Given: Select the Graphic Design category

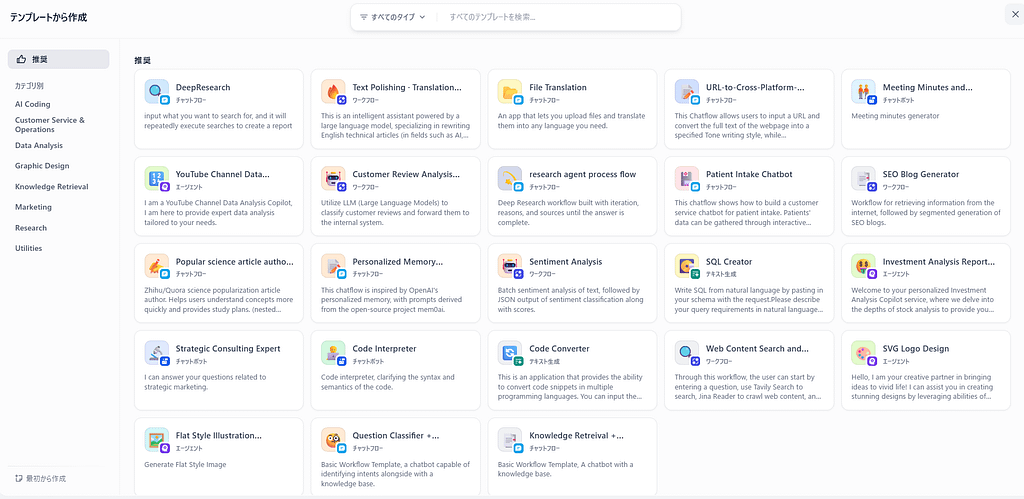Looking at the screenshot, I should click(42, 166).
